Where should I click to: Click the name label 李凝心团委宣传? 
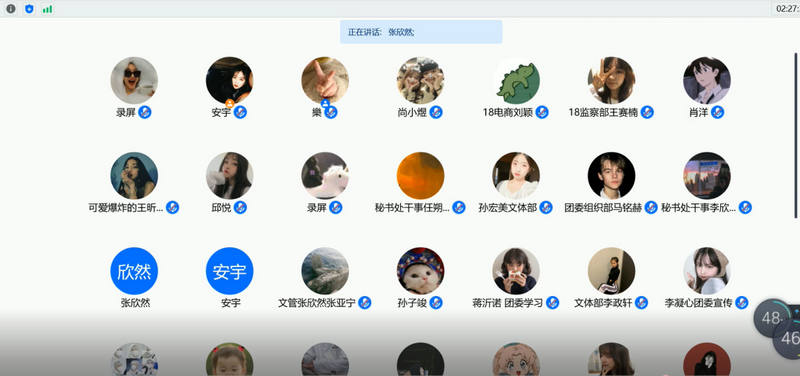click(698, 303)
